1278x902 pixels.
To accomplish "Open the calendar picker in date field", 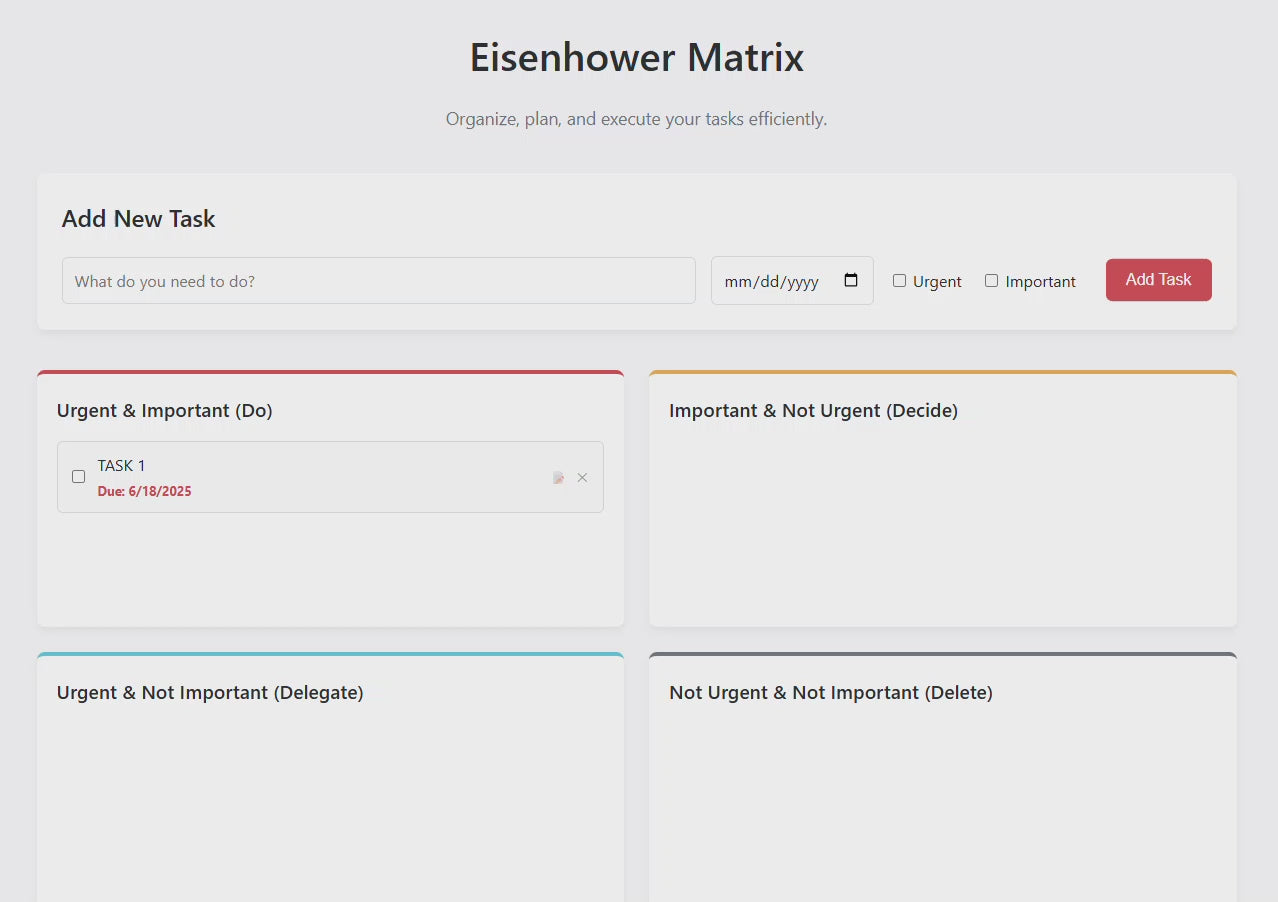I will coord(851,281).
